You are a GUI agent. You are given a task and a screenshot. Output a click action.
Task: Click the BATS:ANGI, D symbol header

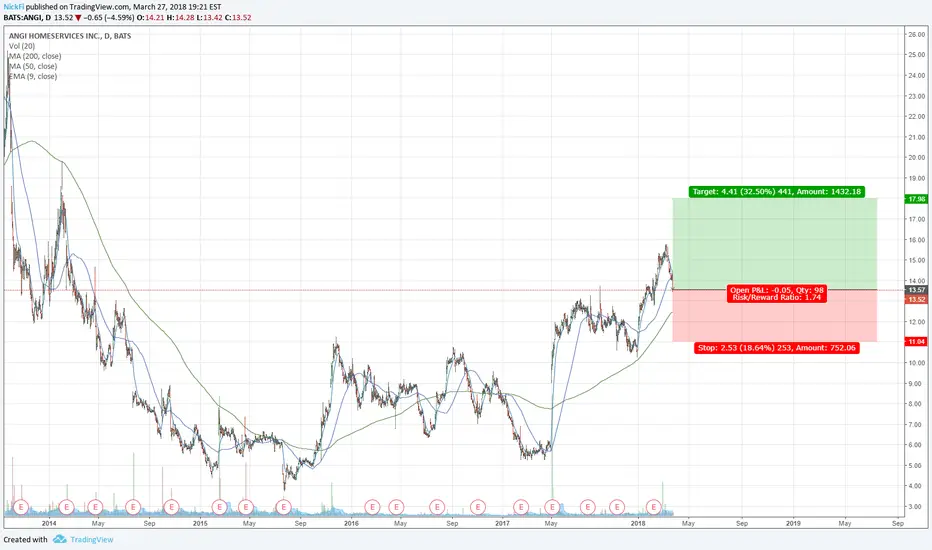27,18
